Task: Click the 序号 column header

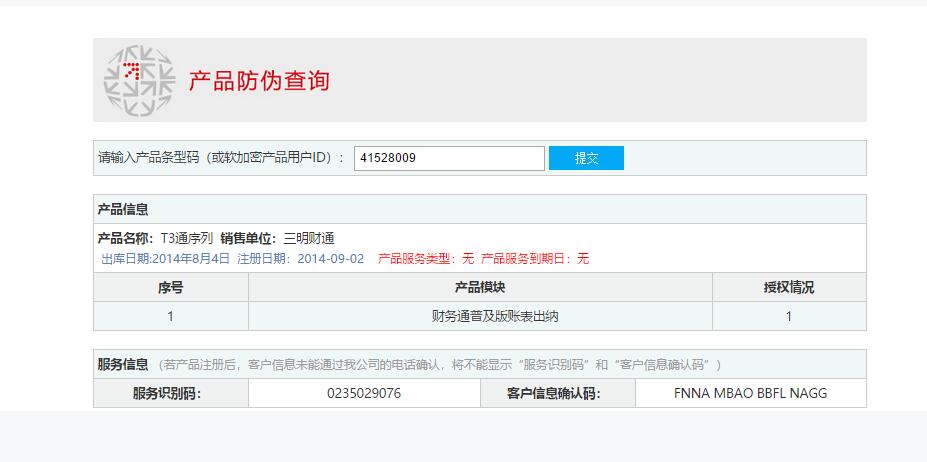Action: [171, 287]
